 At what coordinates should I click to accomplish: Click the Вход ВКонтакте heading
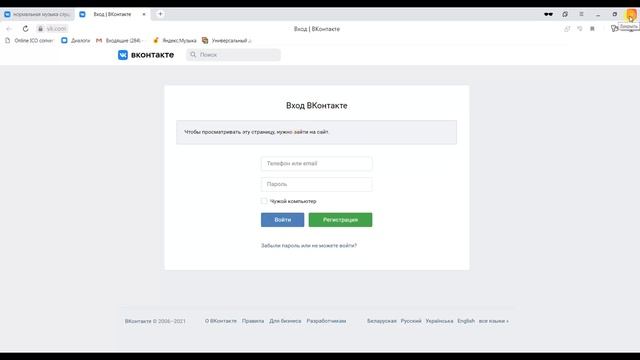pos(317,105)
